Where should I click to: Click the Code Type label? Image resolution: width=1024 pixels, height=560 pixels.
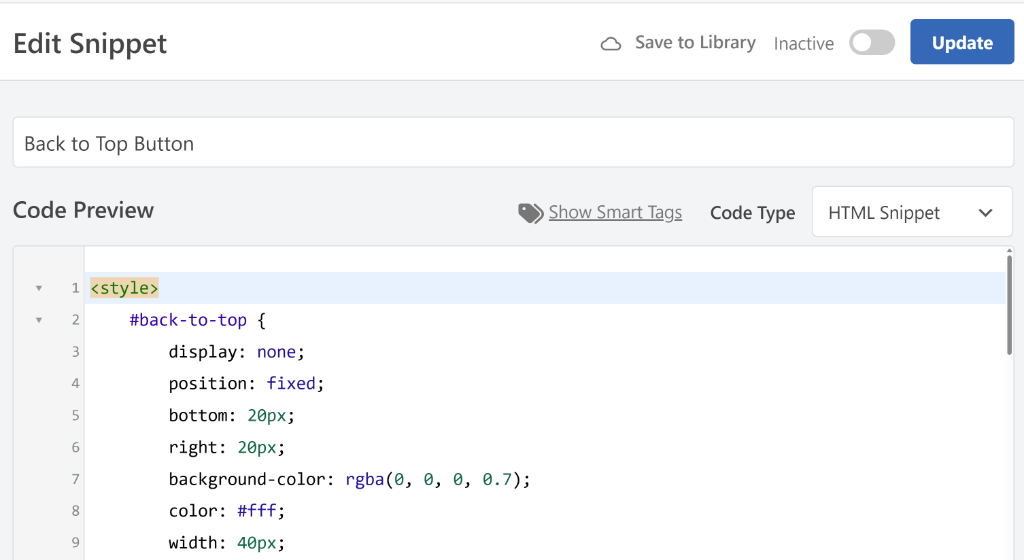[752, 213]
